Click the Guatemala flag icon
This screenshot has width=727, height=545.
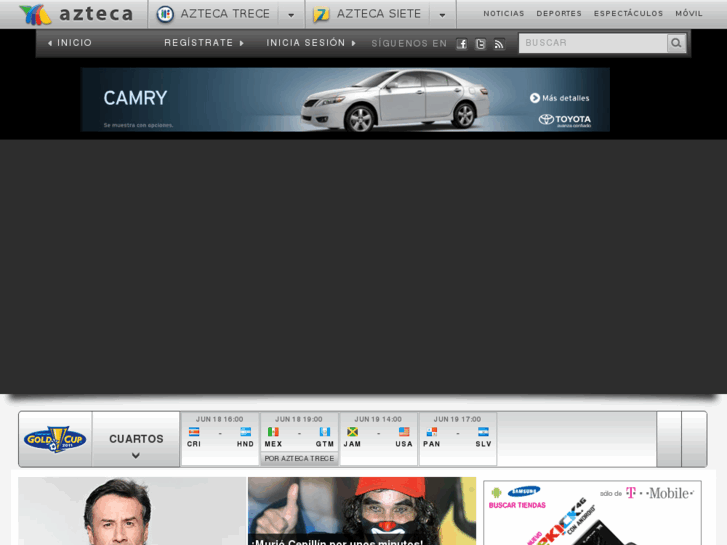pyautogui.click(x=325, y=432)
